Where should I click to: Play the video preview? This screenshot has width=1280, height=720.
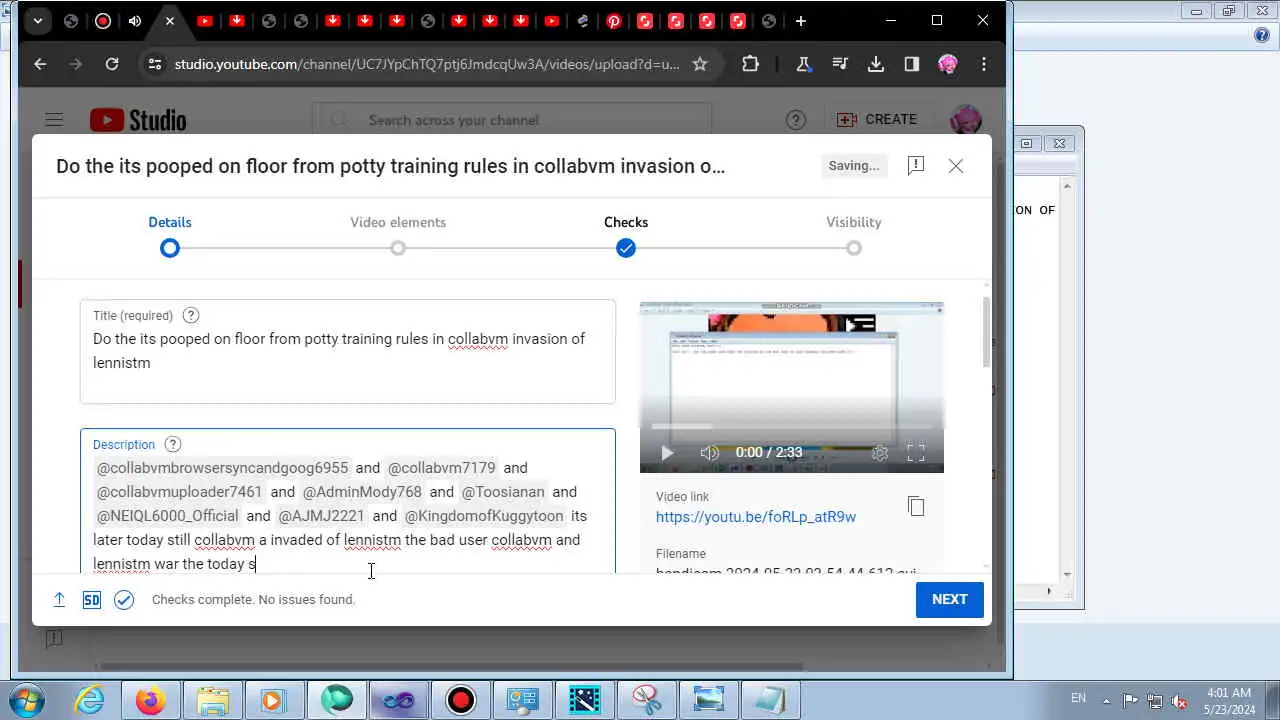(x=667, y=453)
